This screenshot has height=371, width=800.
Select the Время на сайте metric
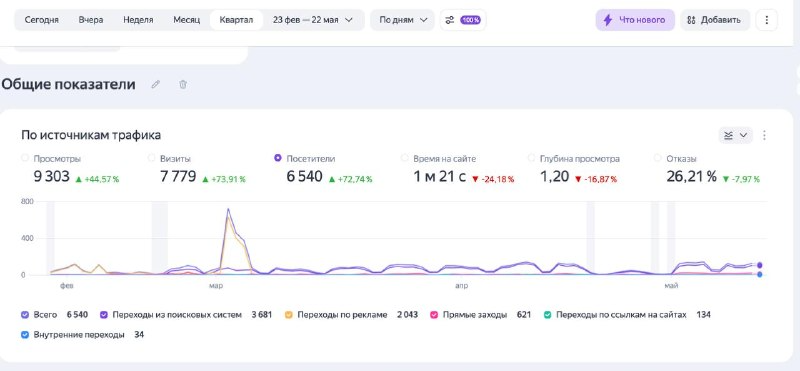[404, 158]
